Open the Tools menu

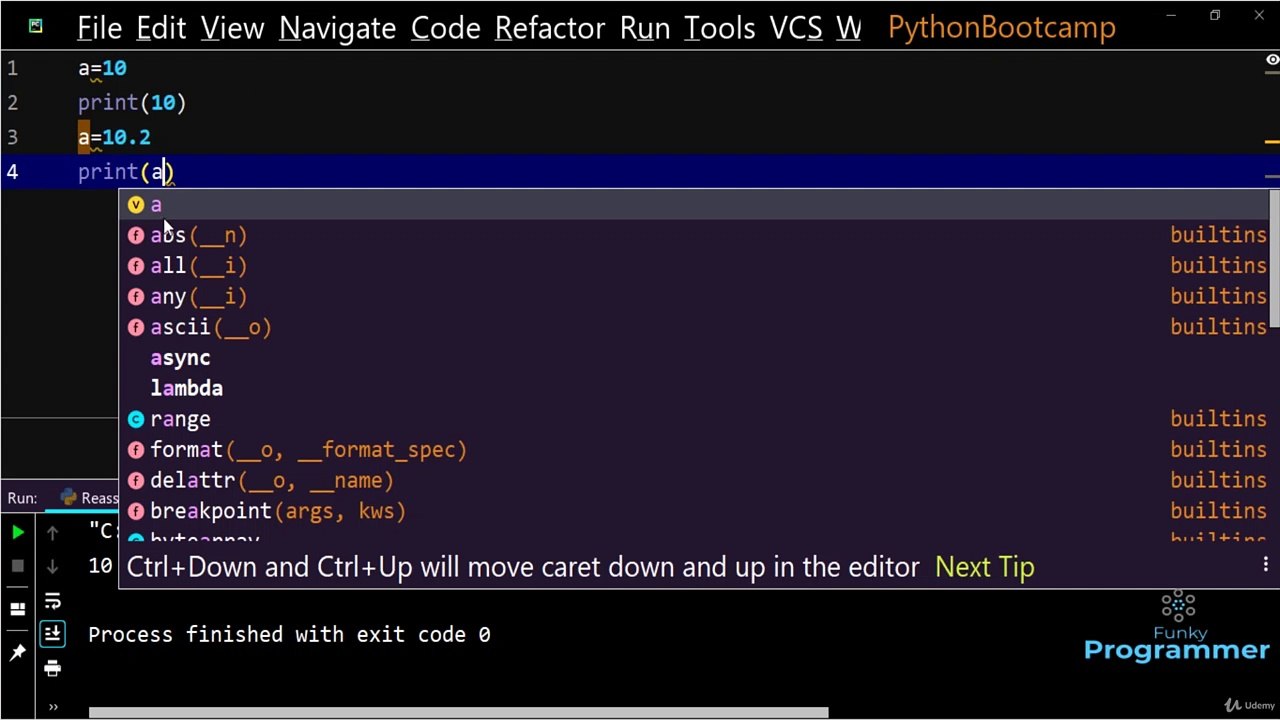tap(719, 28)
